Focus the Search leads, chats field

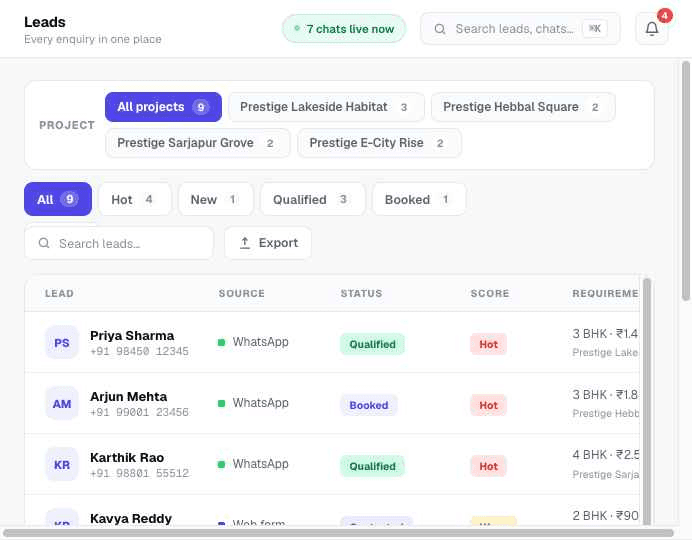(520, 29)
